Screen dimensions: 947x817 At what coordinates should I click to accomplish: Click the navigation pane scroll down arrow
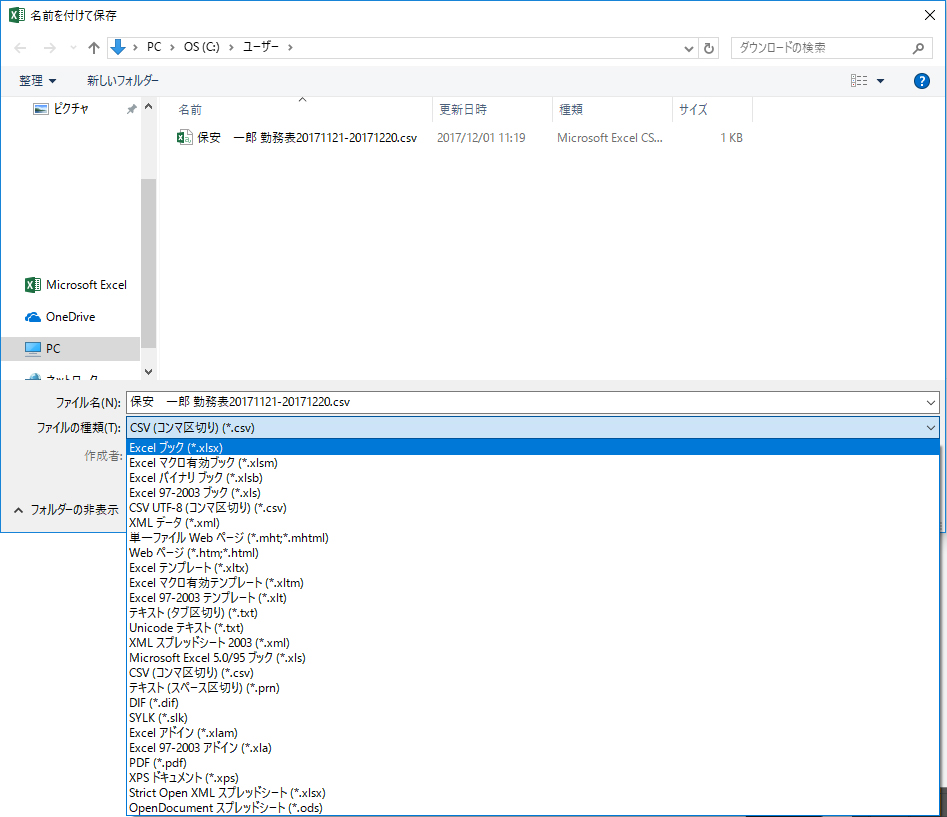click(149, 372)
